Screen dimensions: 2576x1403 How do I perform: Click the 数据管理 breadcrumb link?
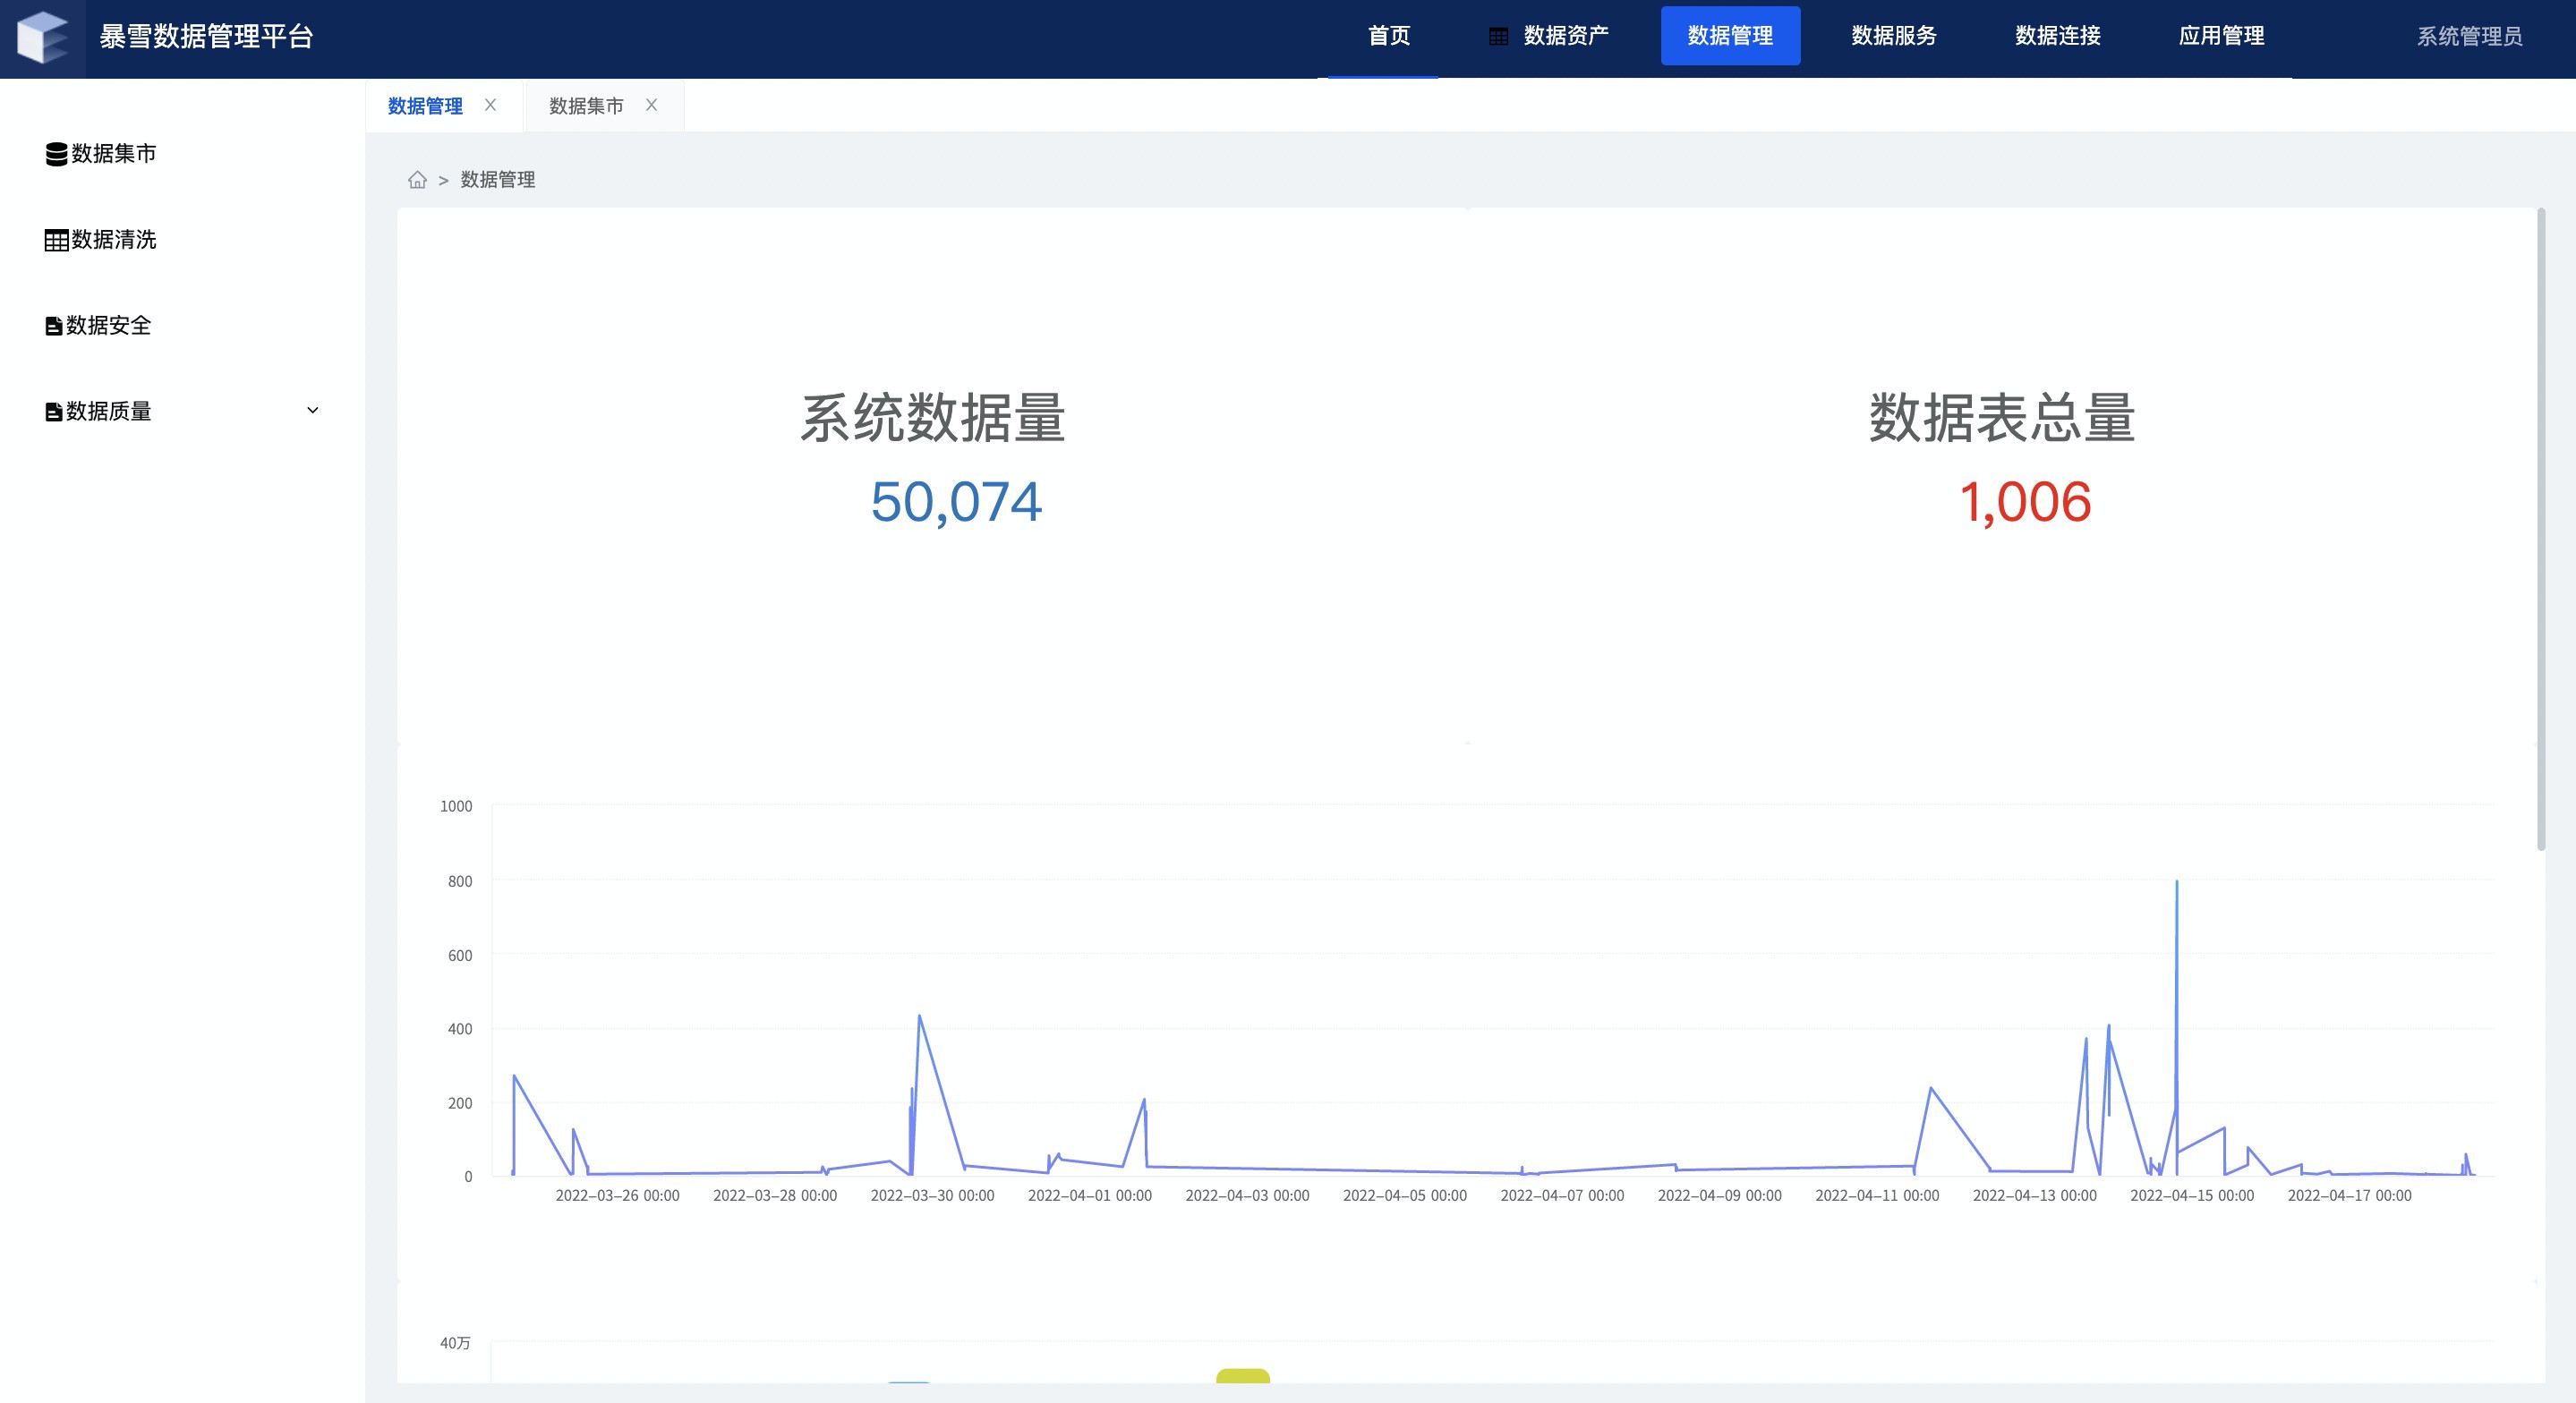click(x=497, y=180)
